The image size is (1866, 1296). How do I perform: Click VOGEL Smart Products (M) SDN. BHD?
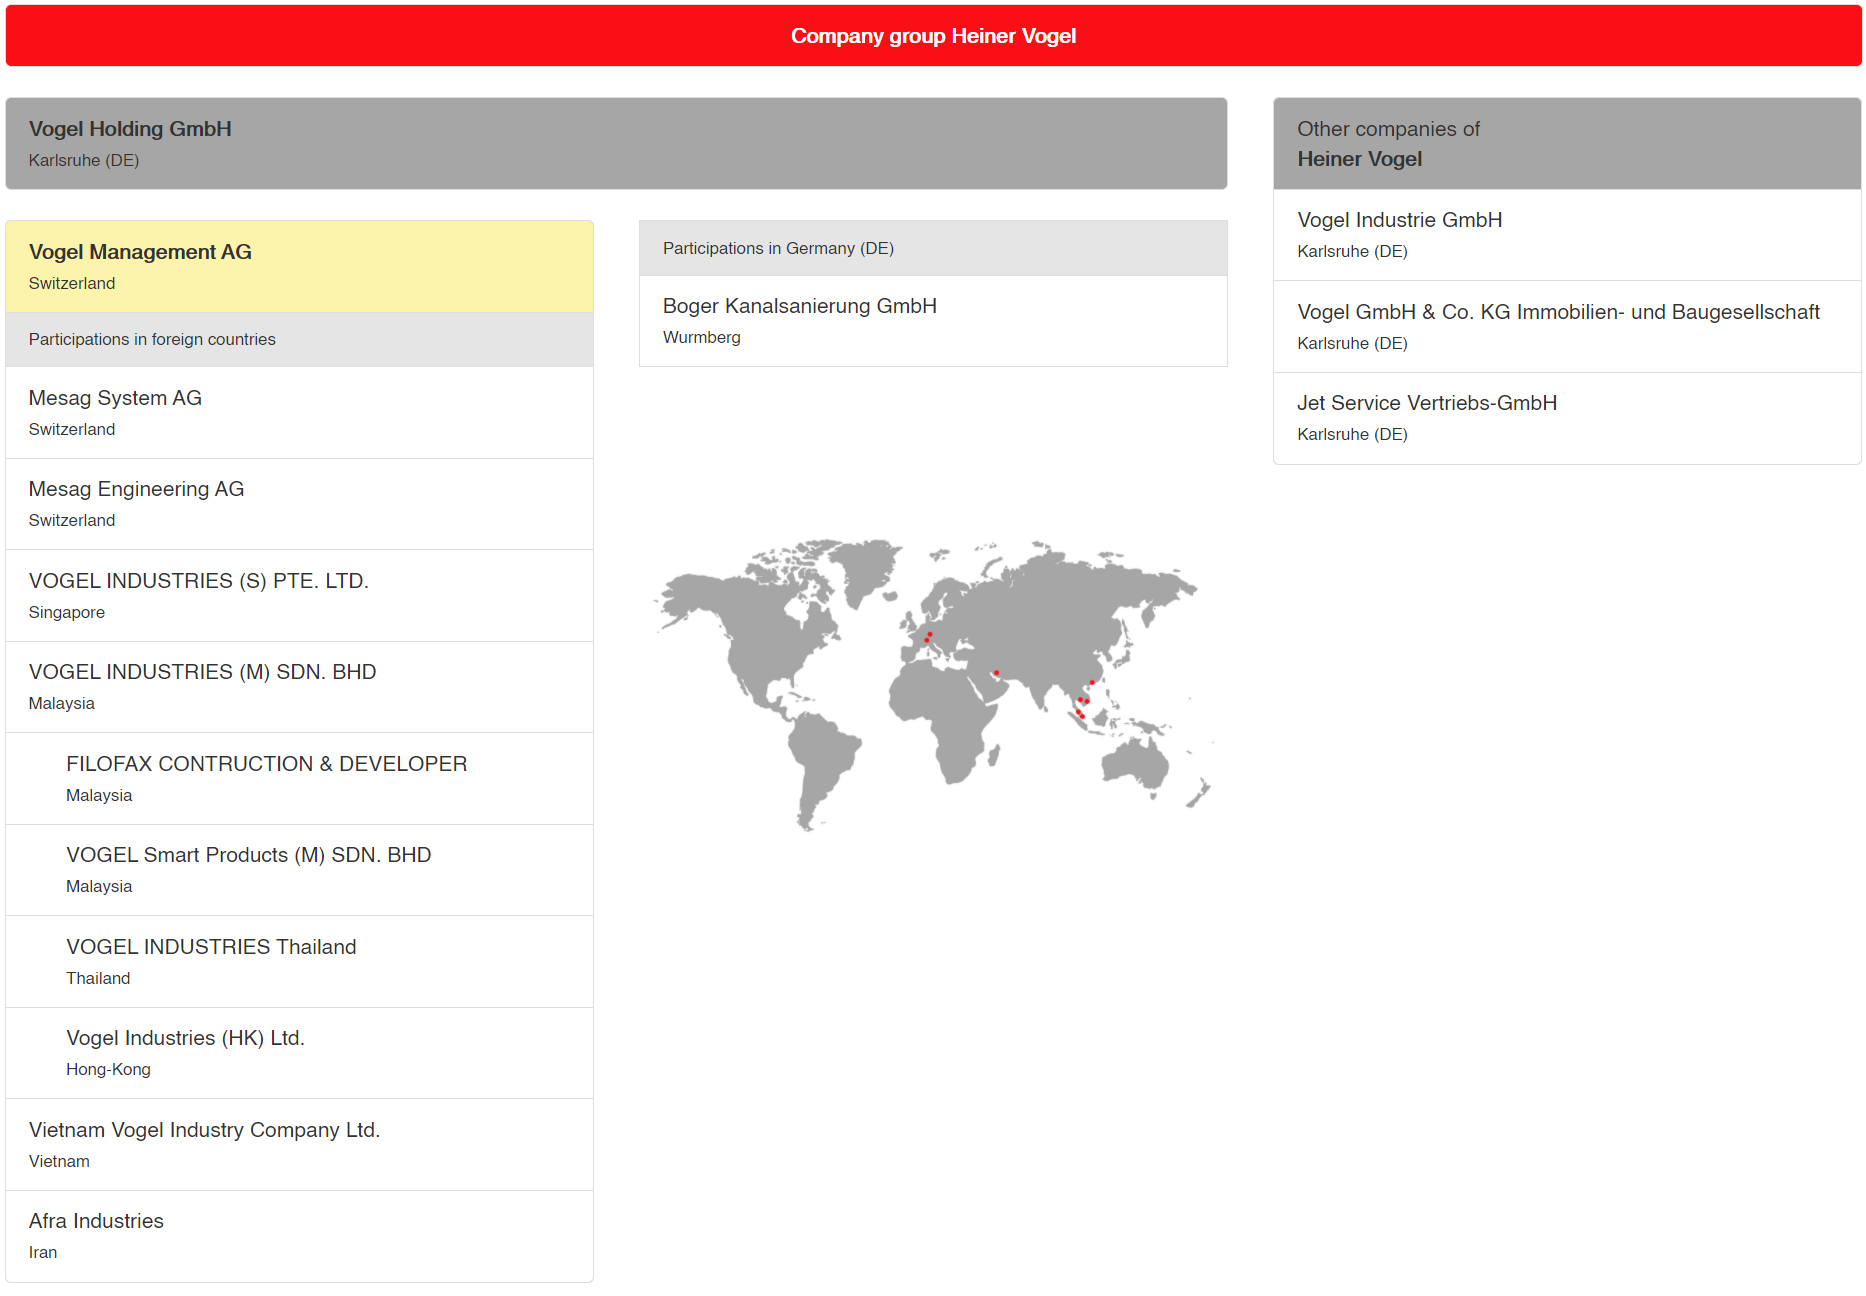(248, 855)
